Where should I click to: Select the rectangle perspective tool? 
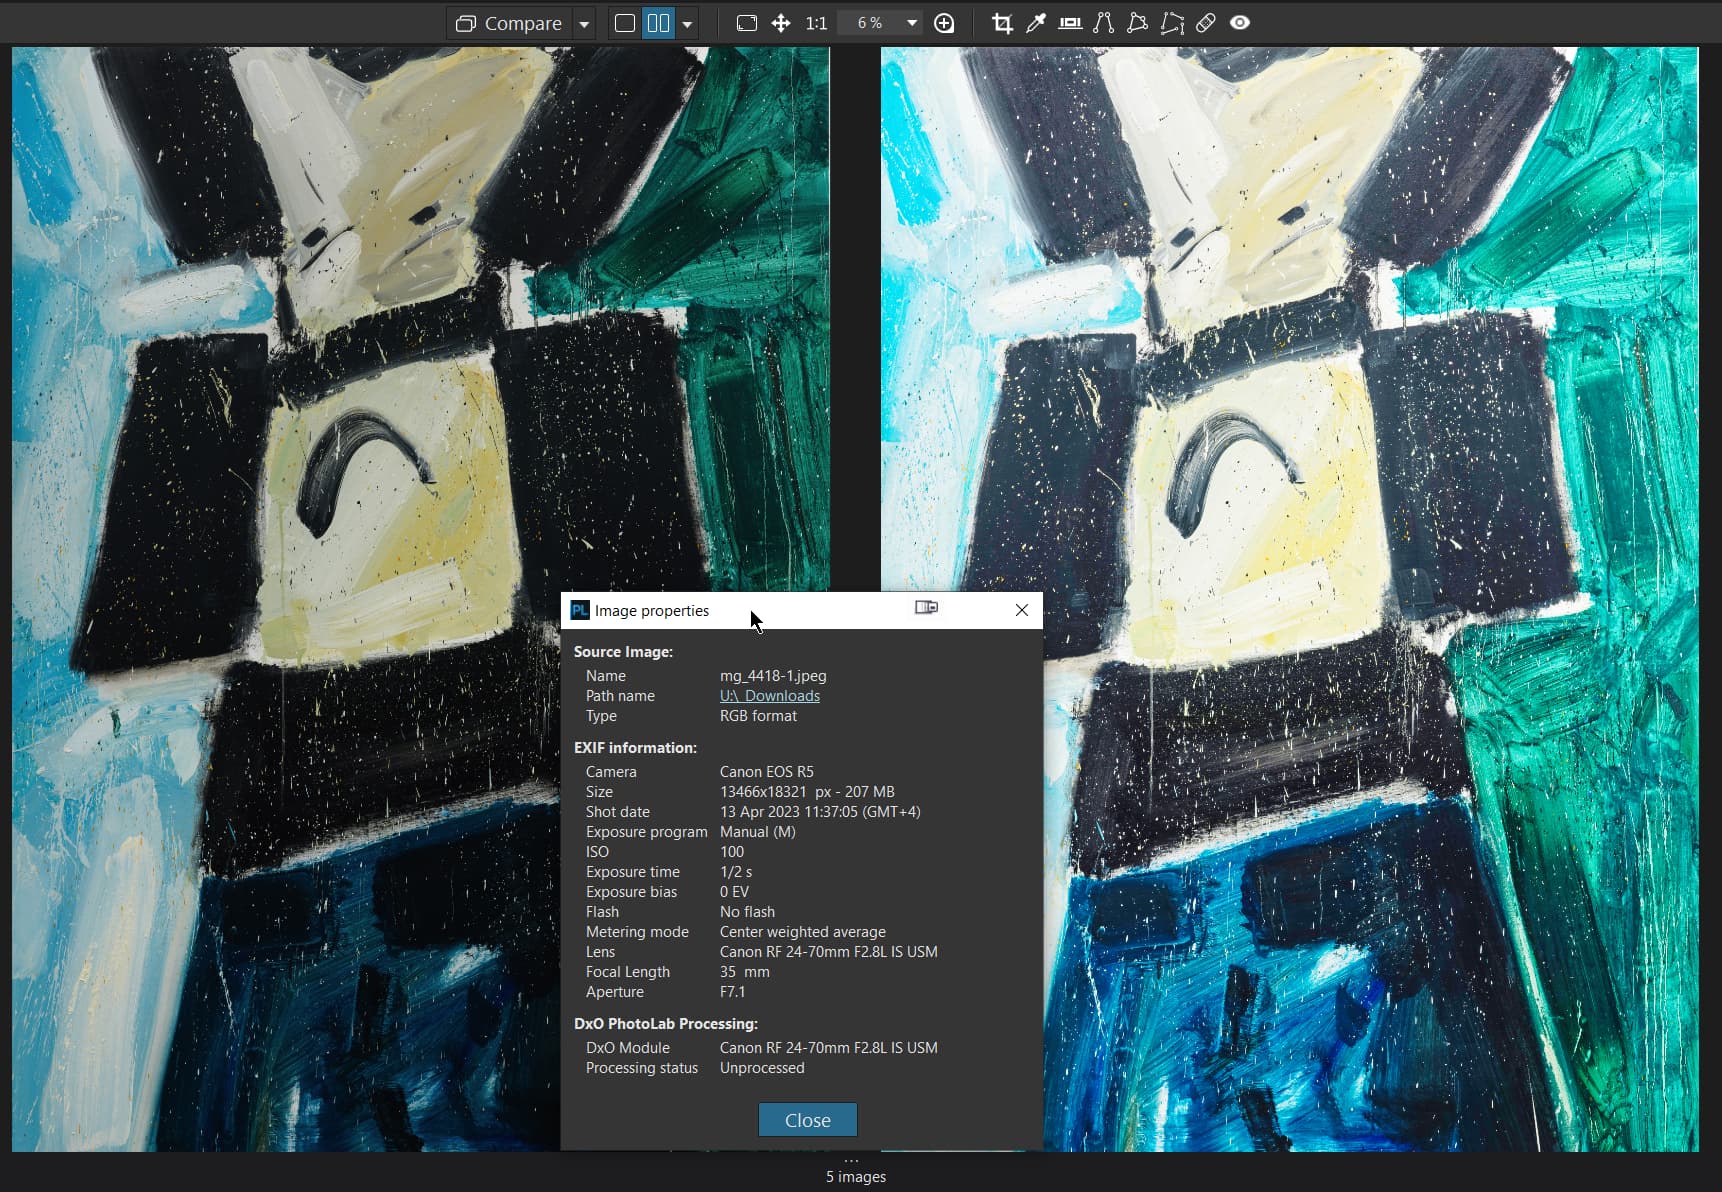[x=1137, y=23]
